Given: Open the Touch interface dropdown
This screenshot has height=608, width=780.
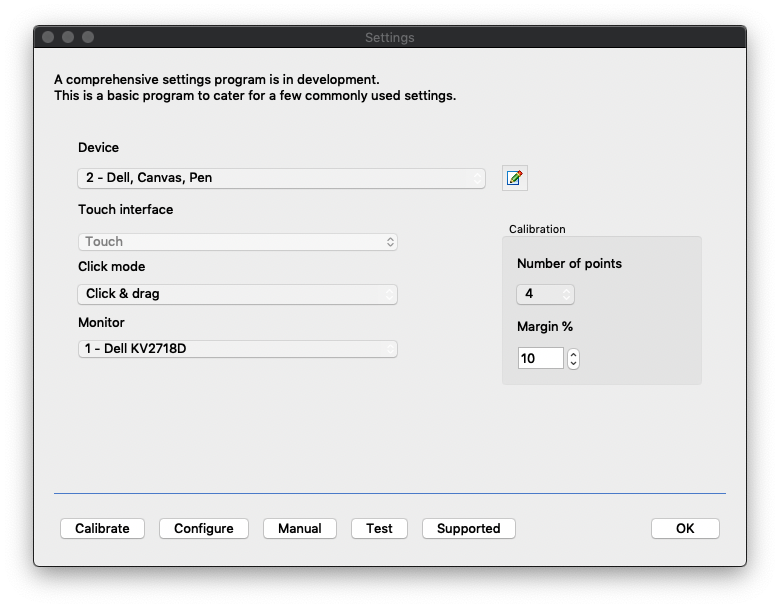Looking at the screenshot, I should pos(238,242).
